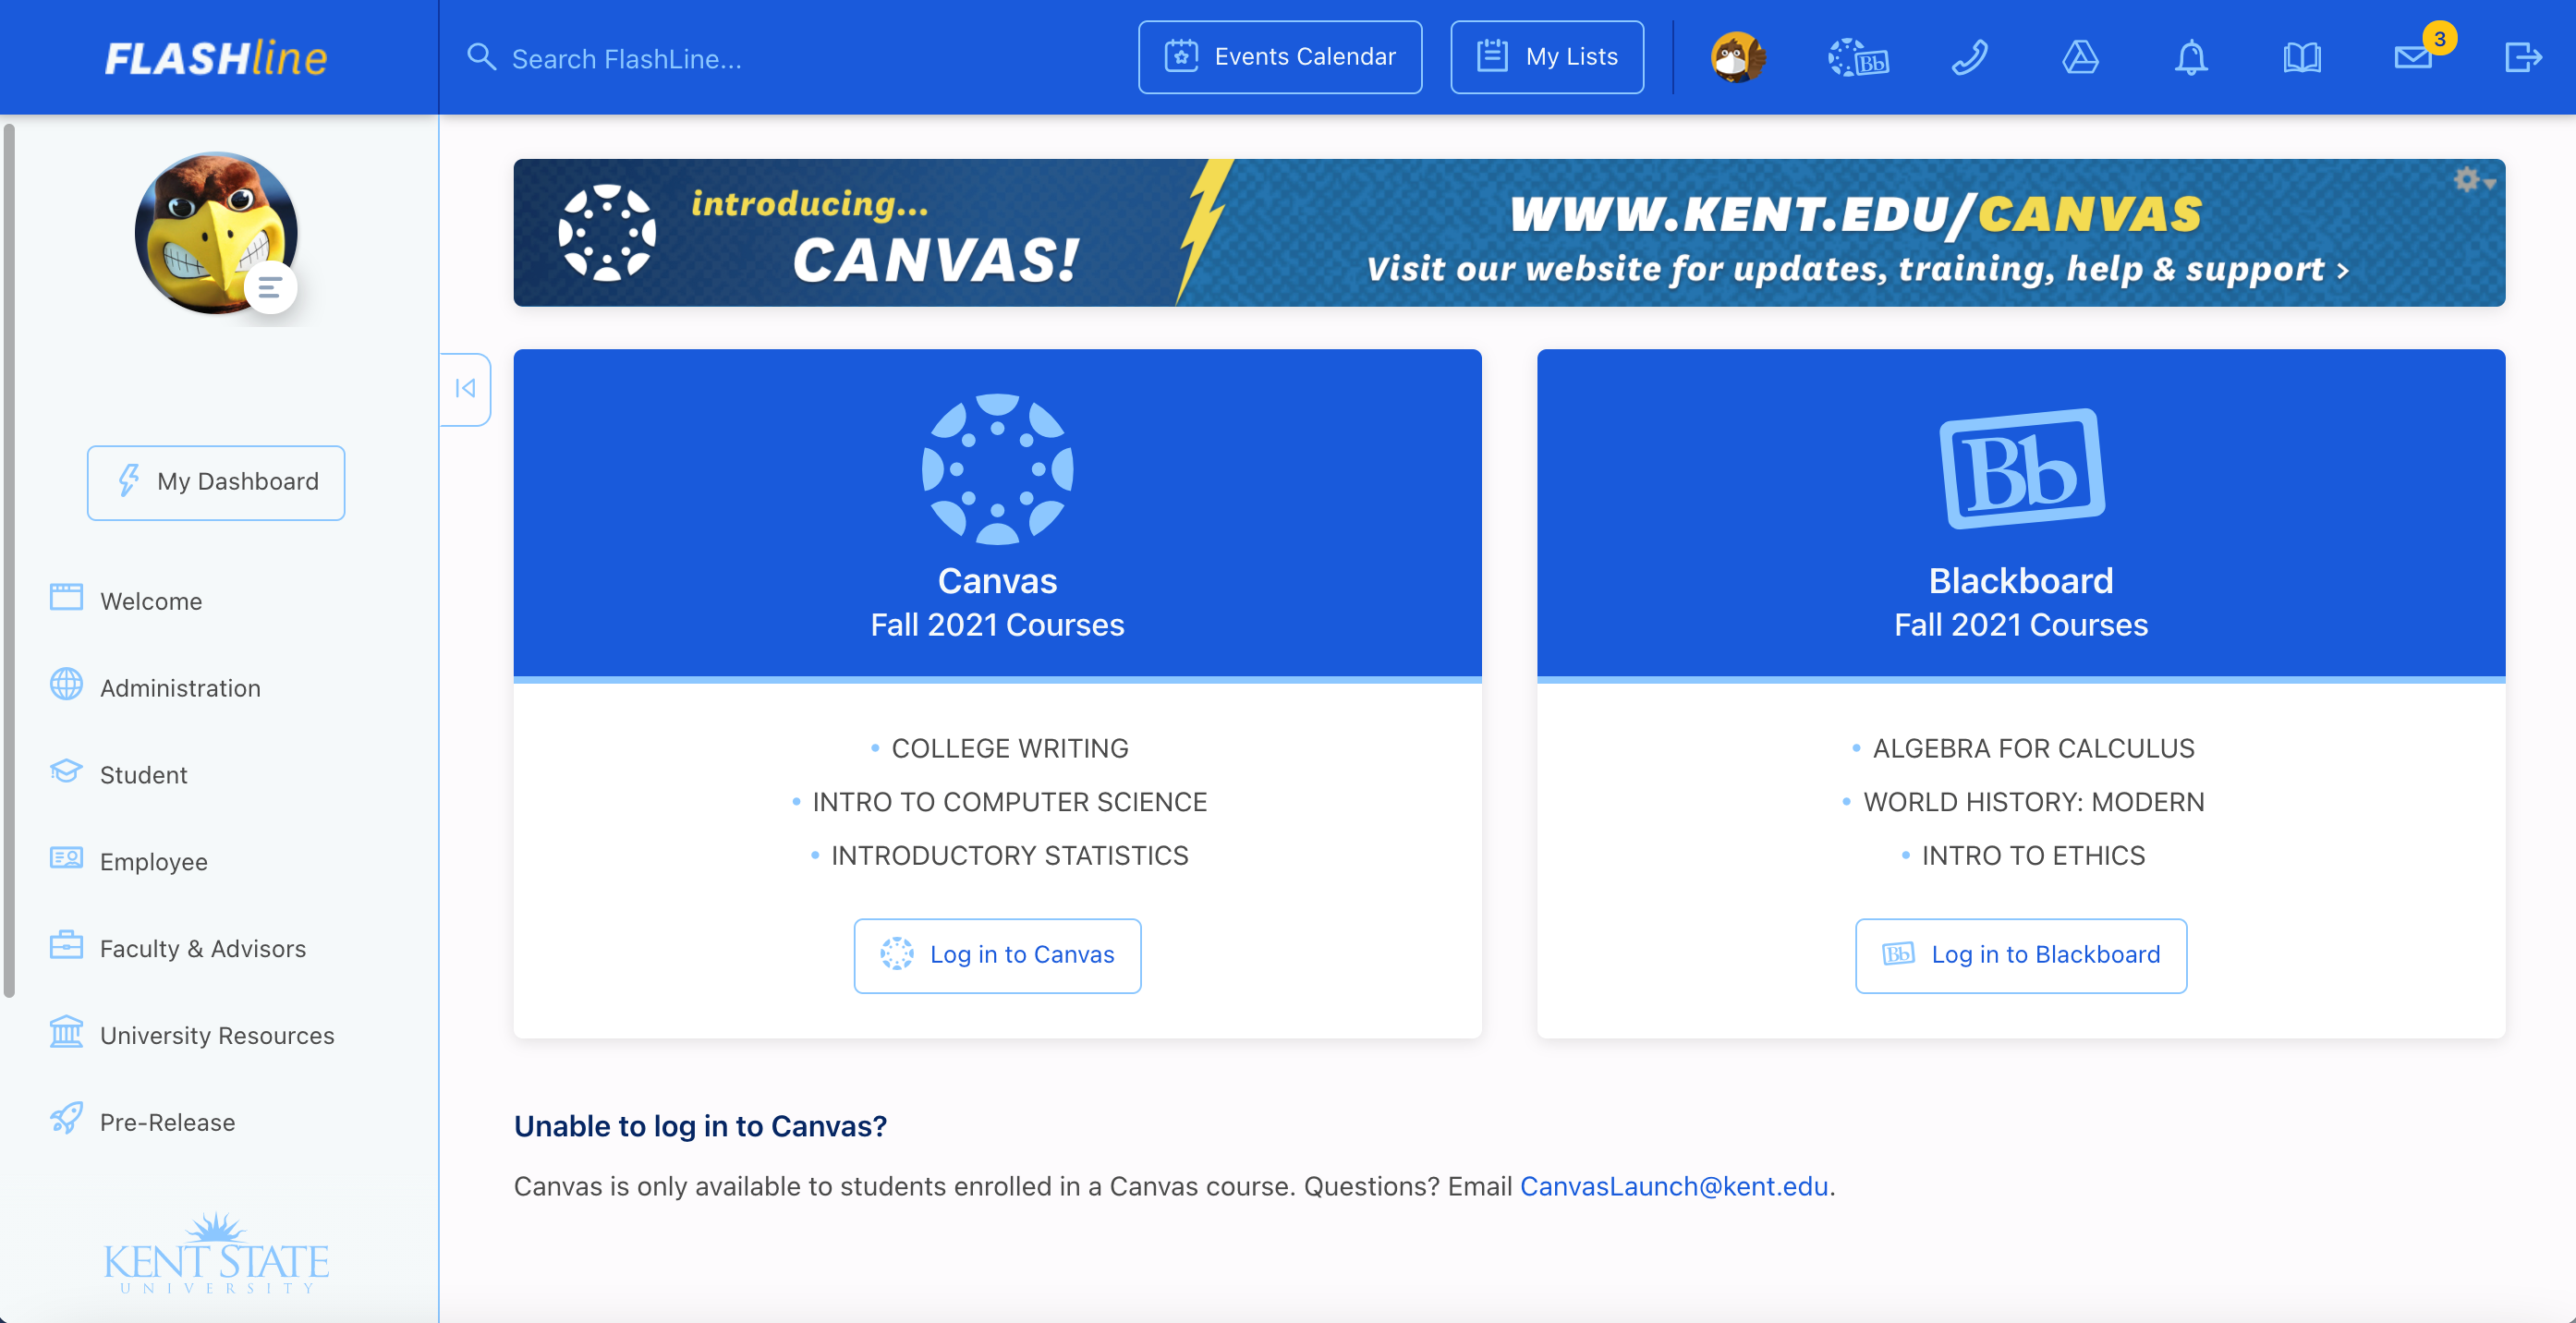Click the Blackboard Fall 2021 Courses heading
Viewport: 2576px width, 1323px height.
click(x=2021, y=603)
